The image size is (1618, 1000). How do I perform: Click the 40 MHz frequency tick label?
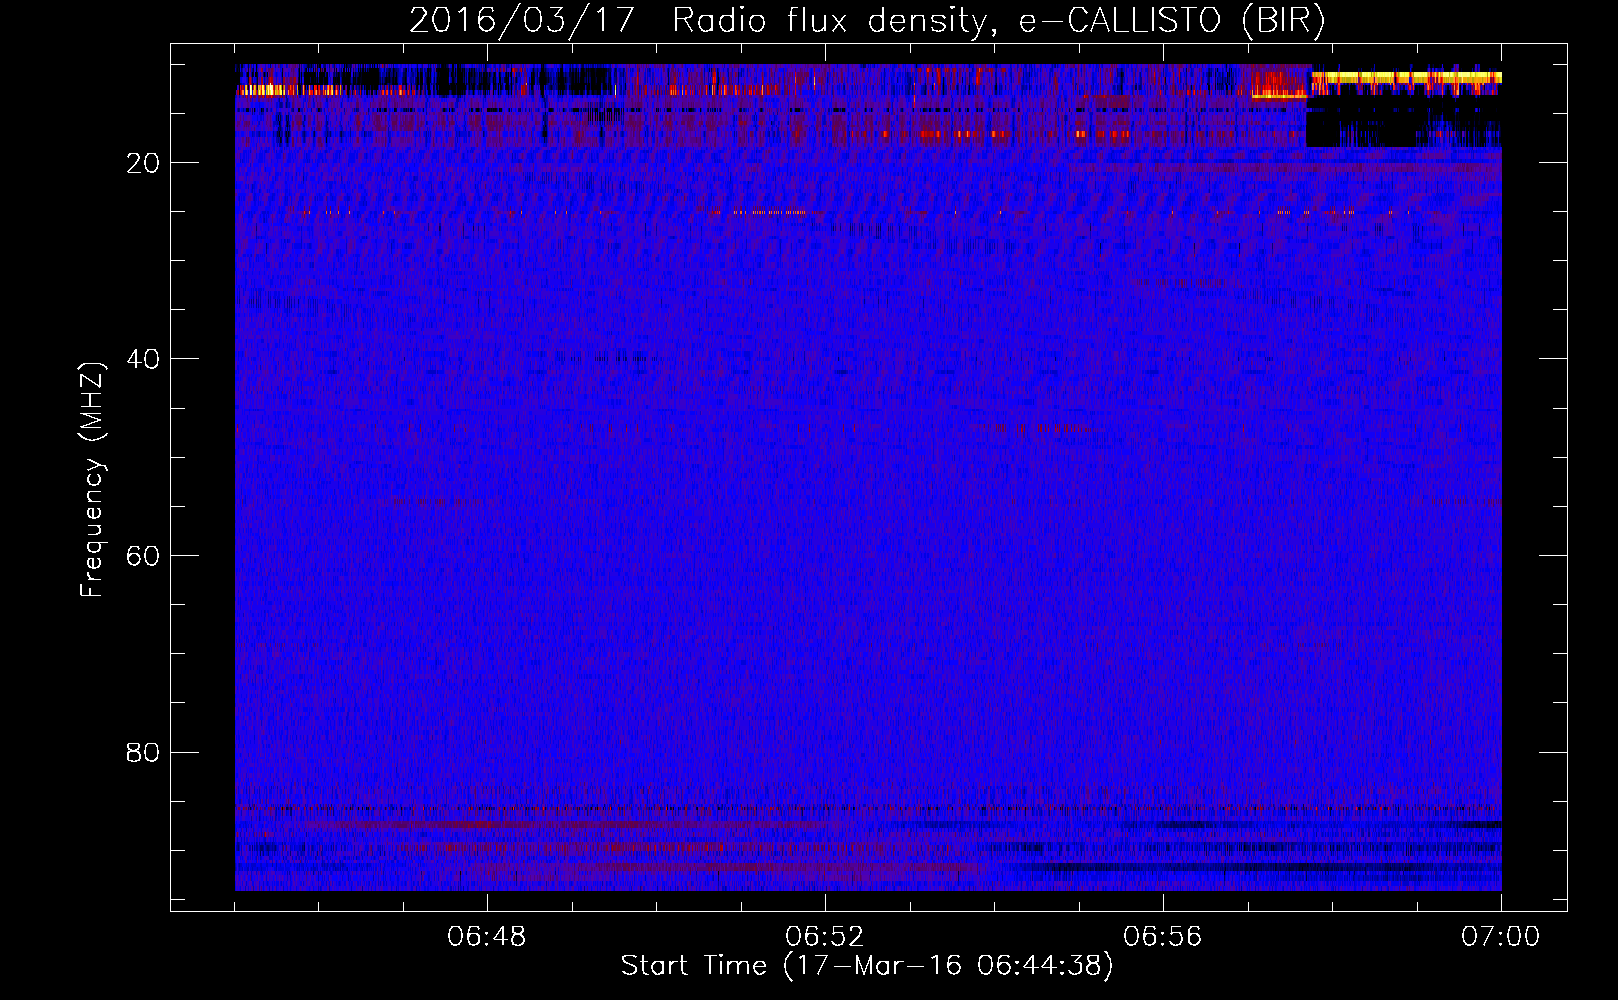coord(143,359)
